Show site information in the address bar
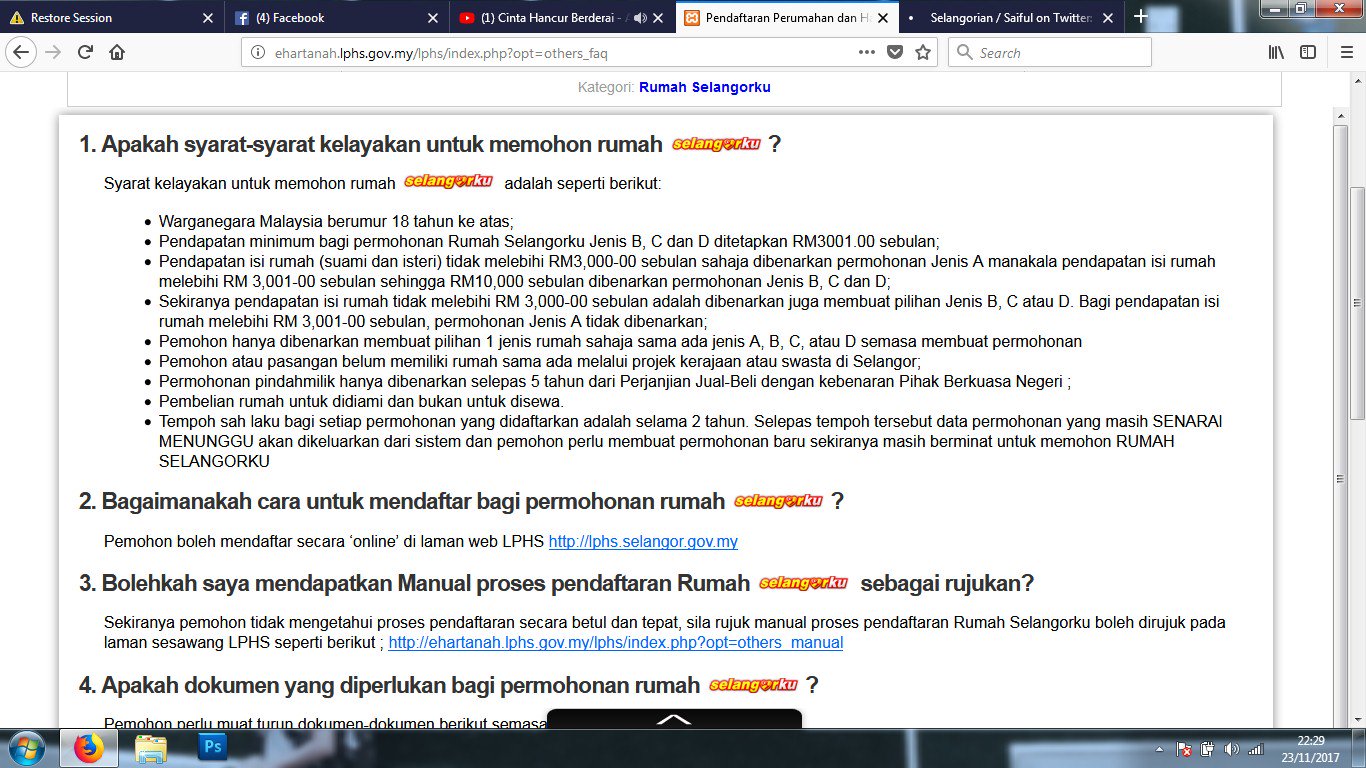This screenshot has width=1366, height=768. coord(257,53)
